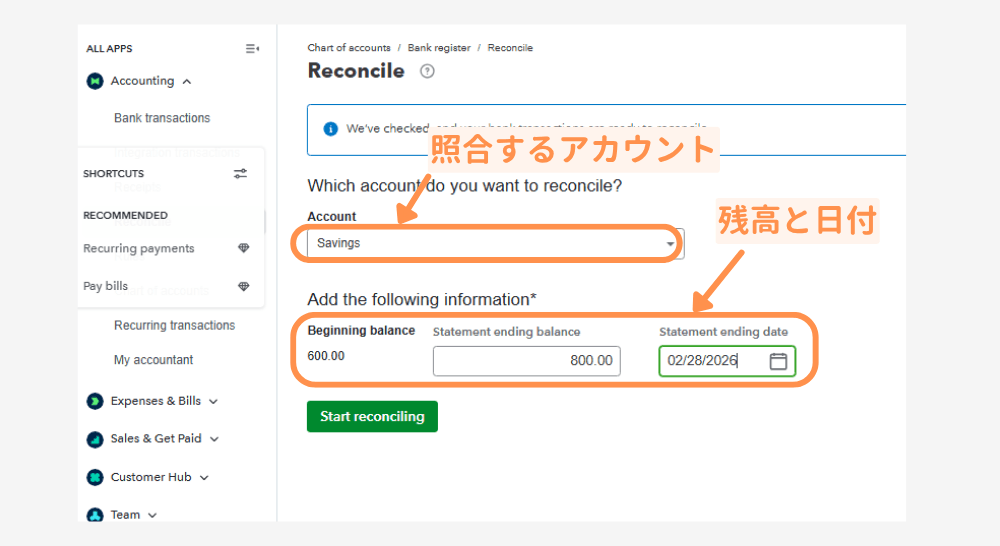Image resolution: width=1000 pixels, height=546 pixels.
Task: Click the help icon beside Reconcile
Action: 427,71
